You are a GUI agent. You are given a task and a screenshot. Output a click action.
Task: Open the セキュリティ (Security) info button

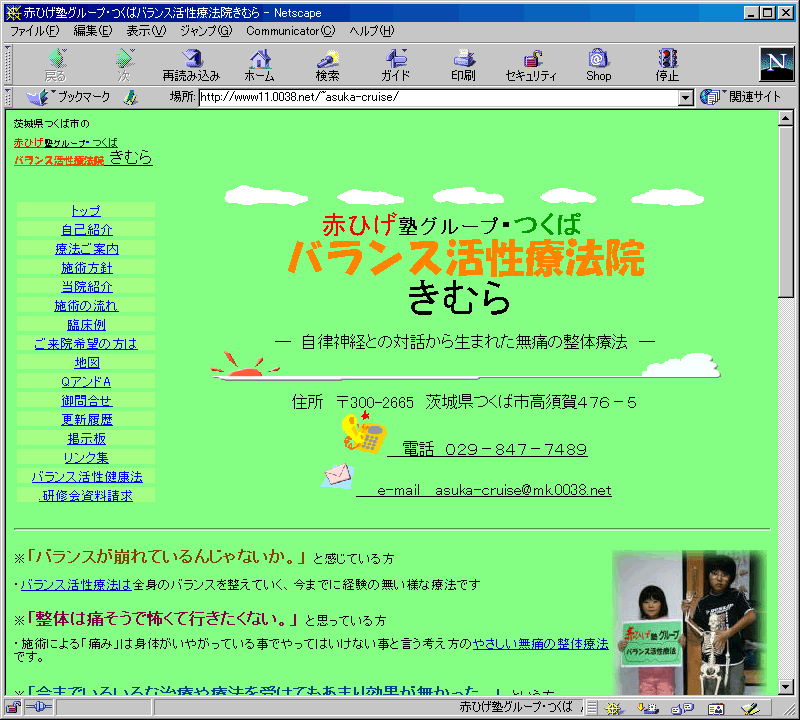click(531, 65)
